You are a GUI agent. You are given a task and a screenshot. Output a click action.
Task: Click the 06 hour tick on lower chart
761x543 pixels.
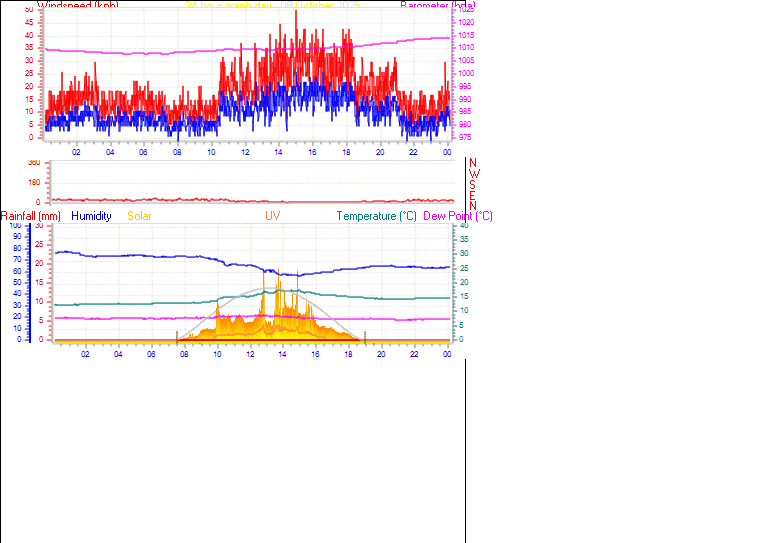point(151,354)
